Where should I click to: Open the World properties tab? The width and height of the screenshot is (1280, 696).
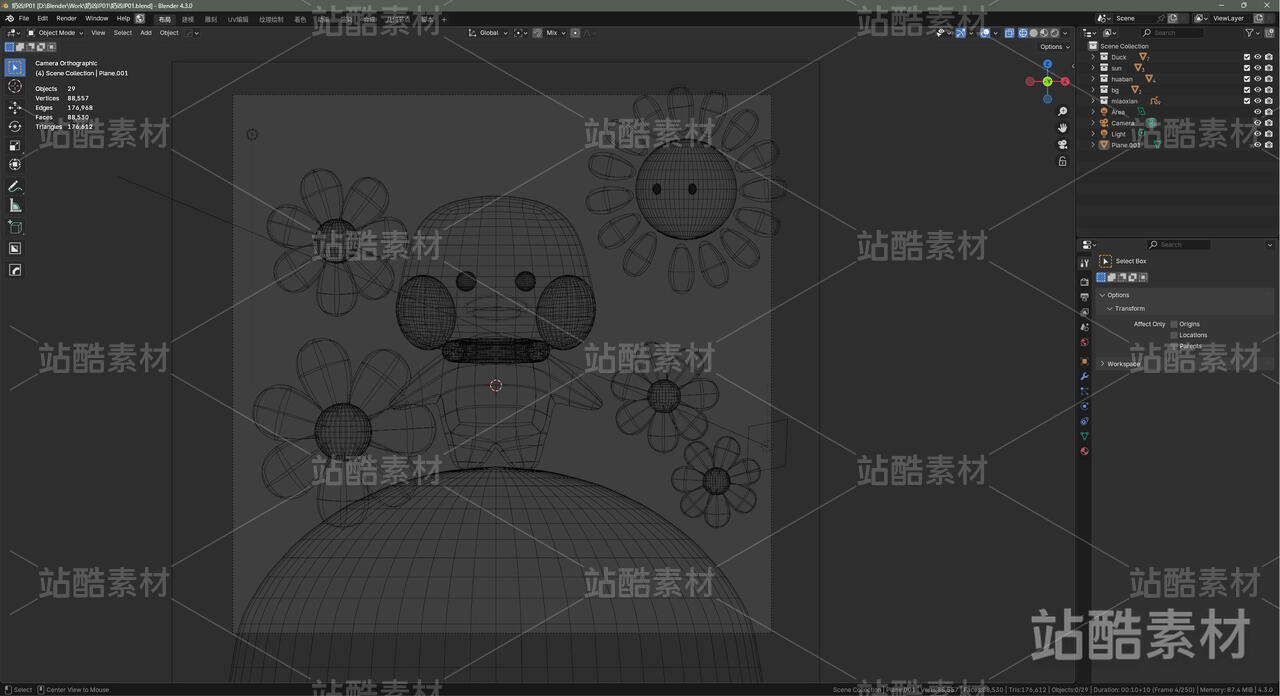click(x=1084, y=342)
